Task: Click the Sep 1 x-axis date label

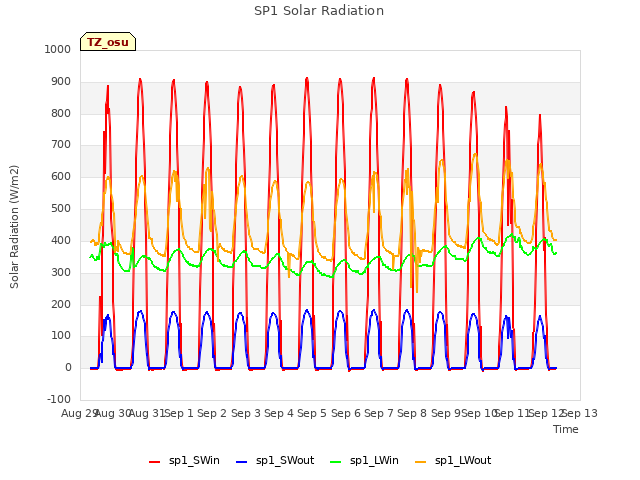Action: [179, 413]
